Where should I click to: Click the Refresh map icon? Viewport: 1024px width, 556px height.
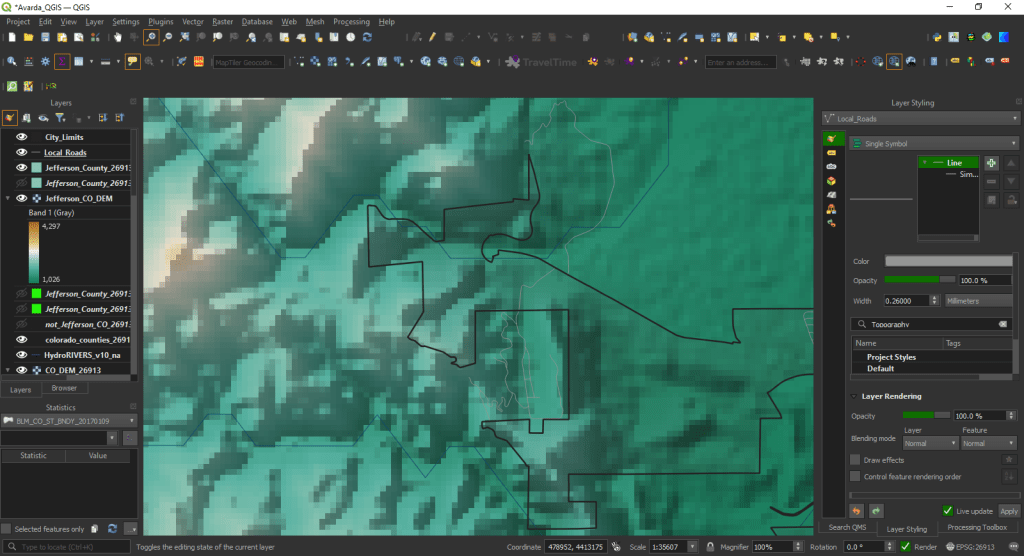367,37
